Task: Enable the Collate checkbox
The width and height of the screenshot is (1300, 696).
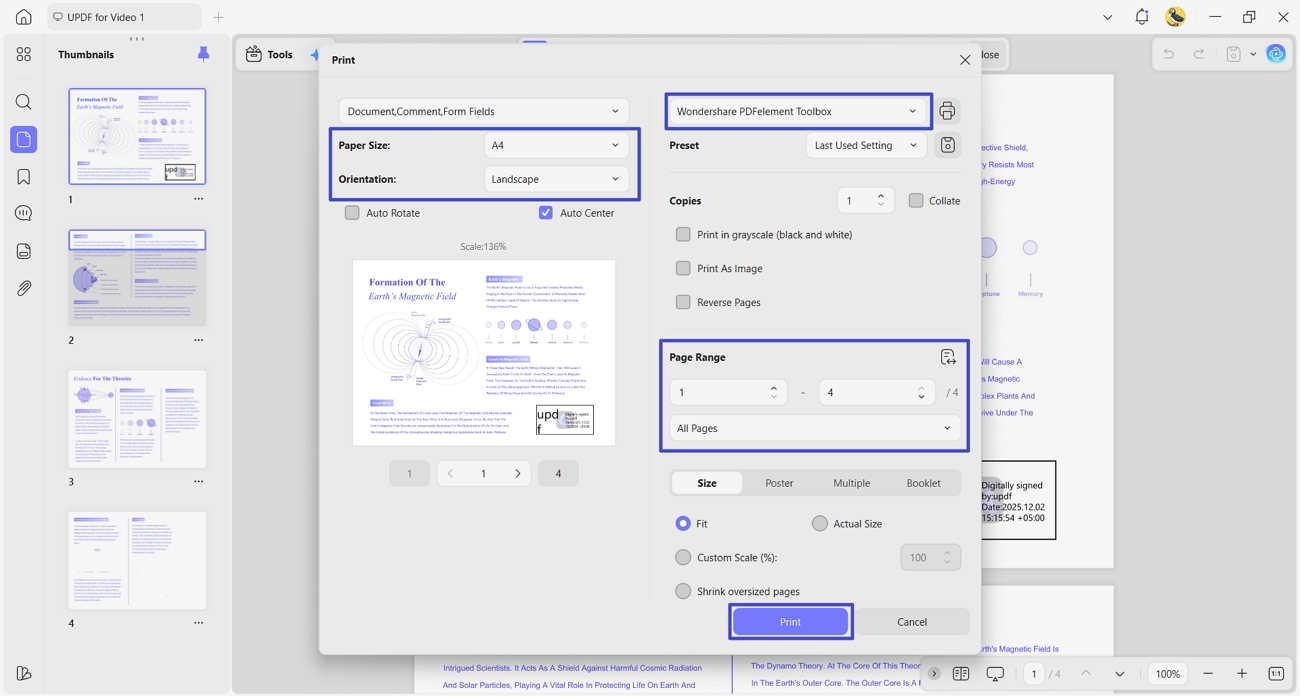Action: point(916,201)
